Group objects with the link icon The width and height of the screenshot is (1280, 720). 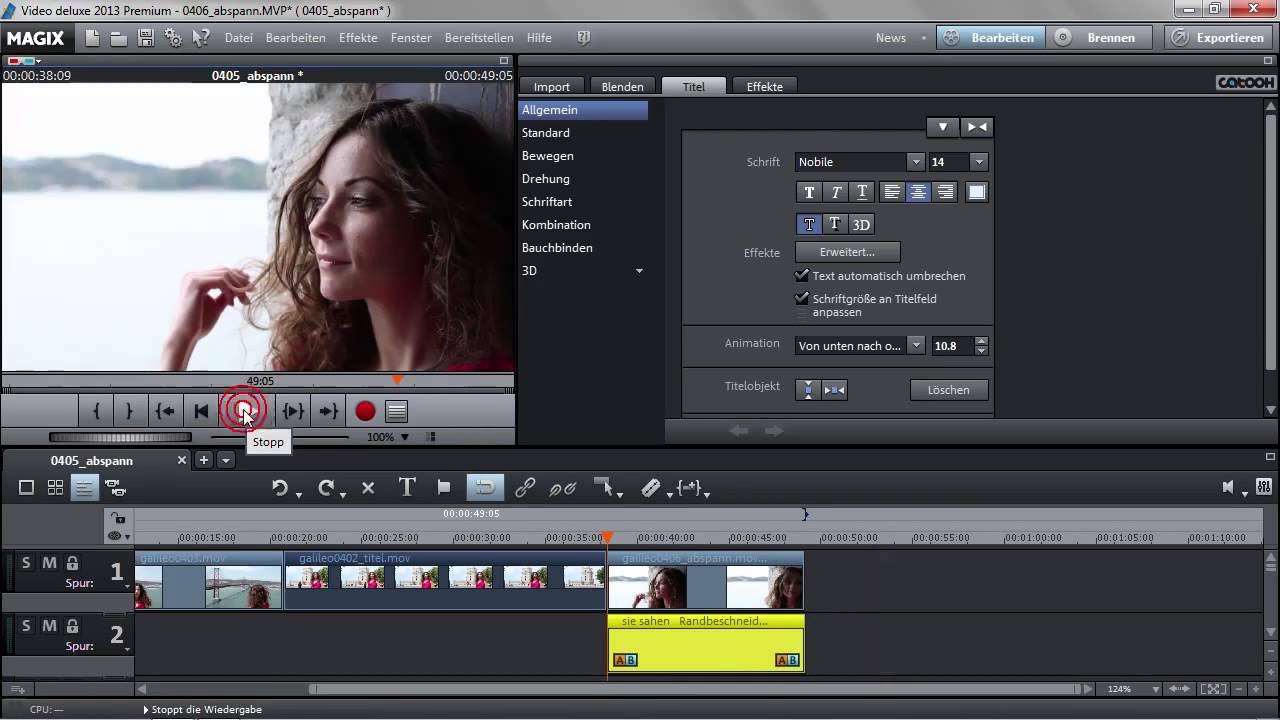pyautogui.click(x=525, y=488)
